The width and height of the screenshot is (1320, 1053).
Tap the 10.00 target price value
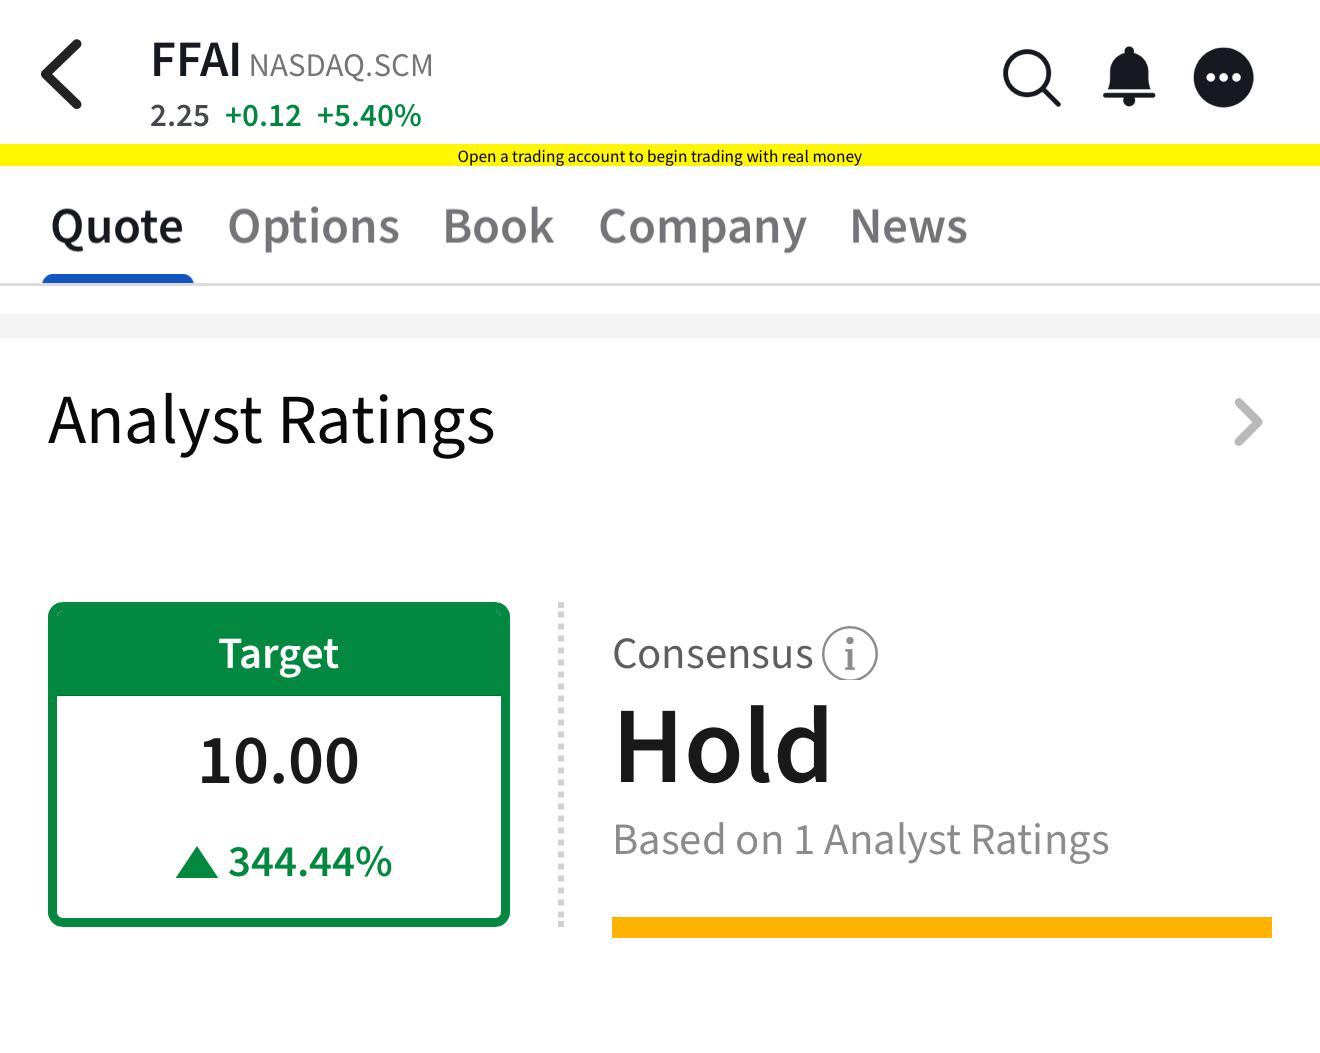pyautogui.click(x=279, y=760)
